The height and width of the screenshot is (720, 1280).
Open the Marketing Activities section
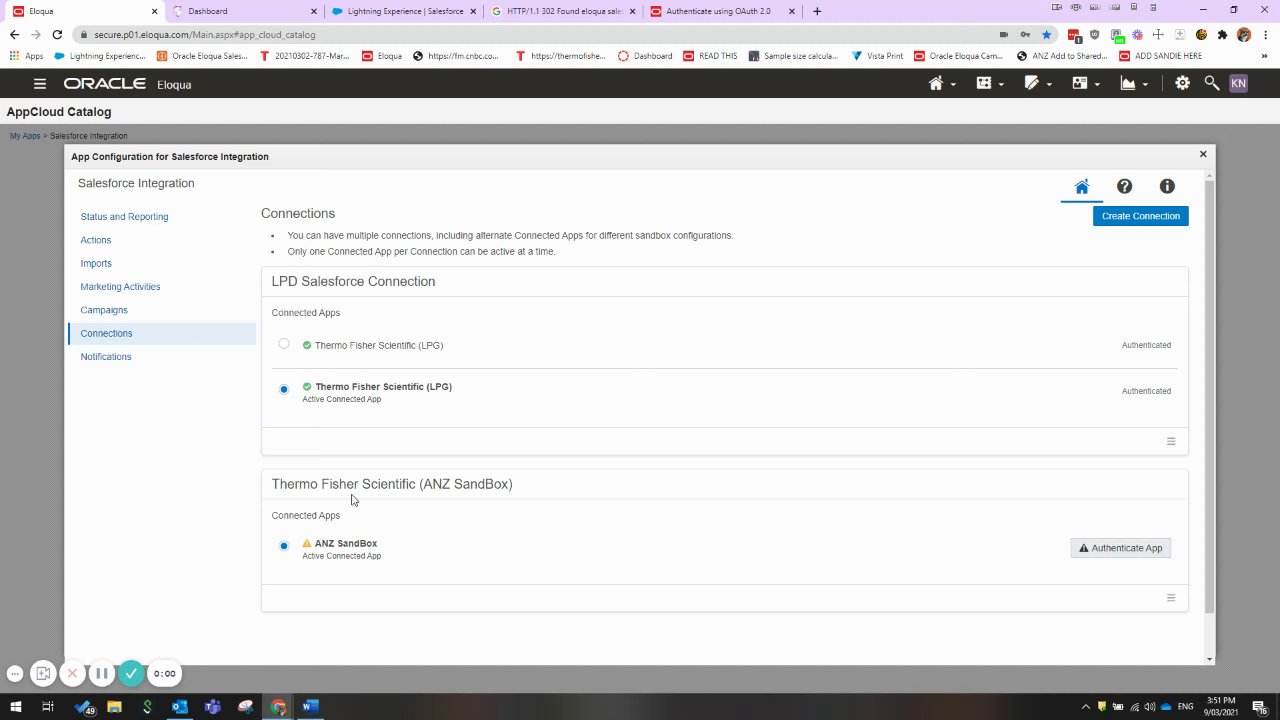(120, 287)
